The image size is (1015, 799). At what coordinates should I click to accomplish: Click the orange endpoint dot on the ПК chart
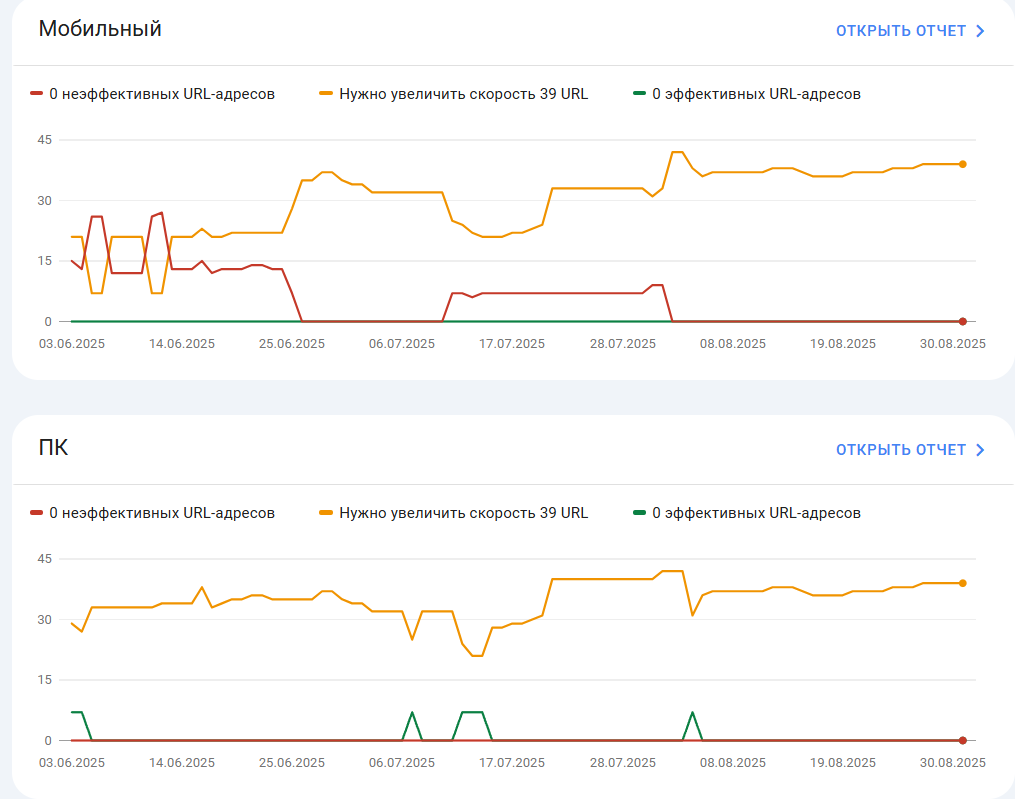pyautogui.click(x=963, y=583)
